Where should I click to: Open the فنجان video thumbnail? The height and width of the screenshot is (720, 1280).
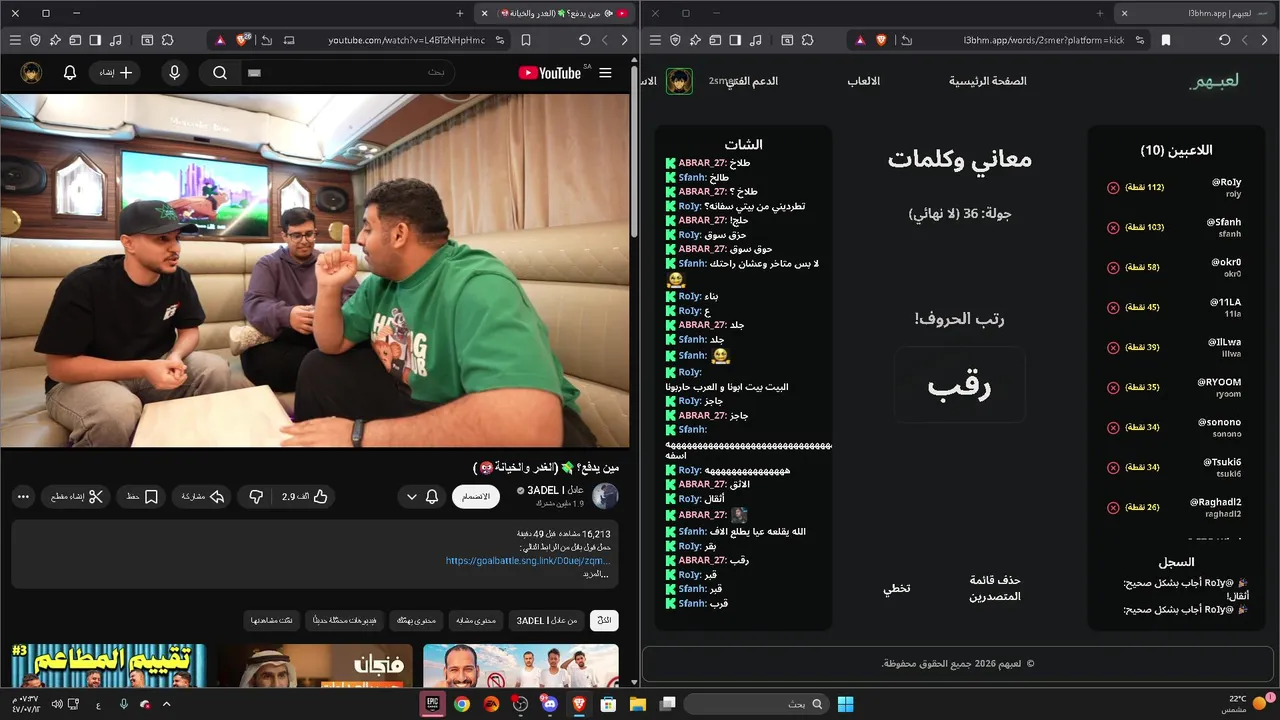(x=315, y=665)
